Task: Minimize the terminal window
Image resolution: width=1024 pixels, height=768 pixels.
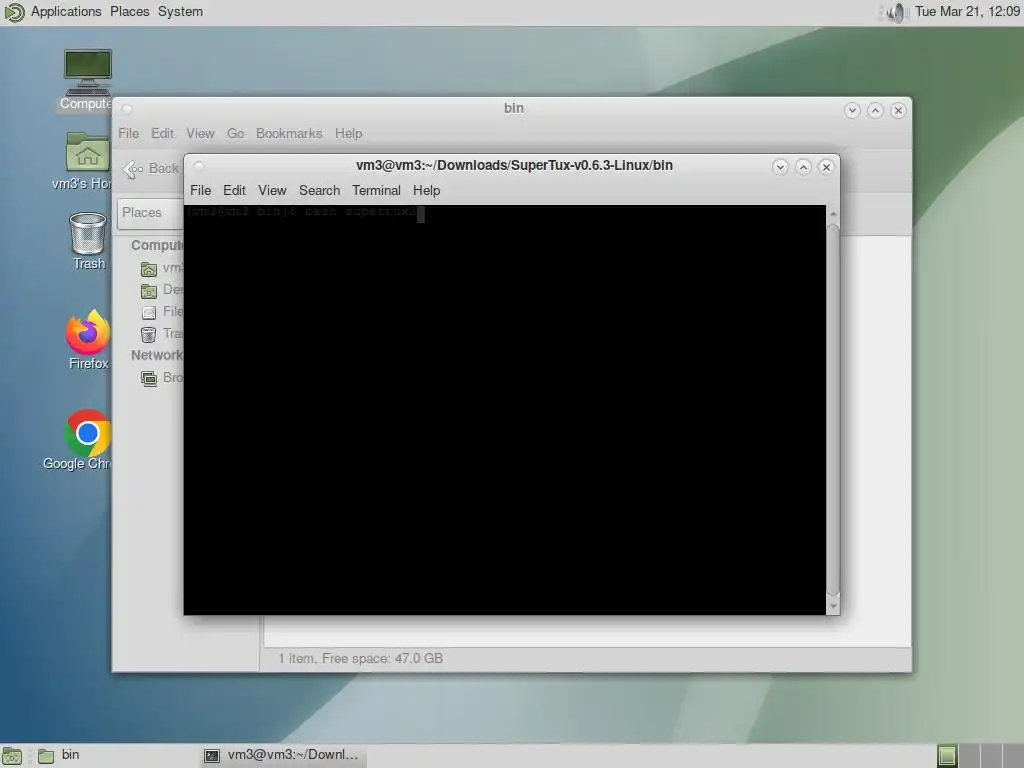Action: coord(780,167)
